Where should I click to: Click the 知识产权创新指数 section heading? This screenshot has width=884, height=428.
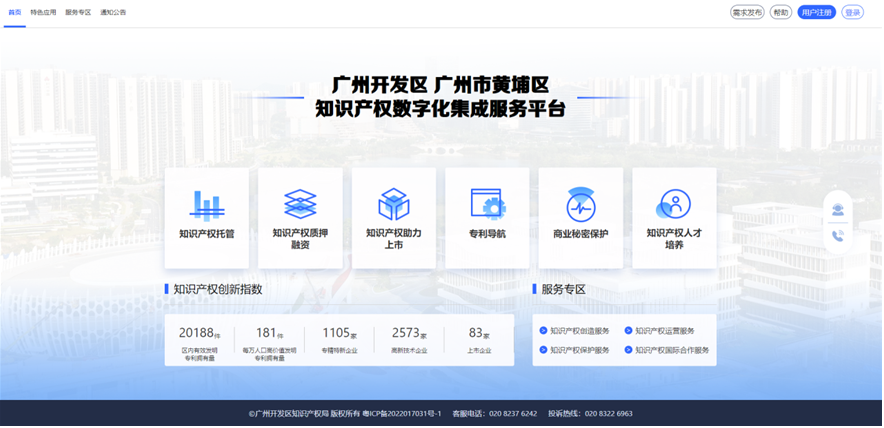click(218, 289)
